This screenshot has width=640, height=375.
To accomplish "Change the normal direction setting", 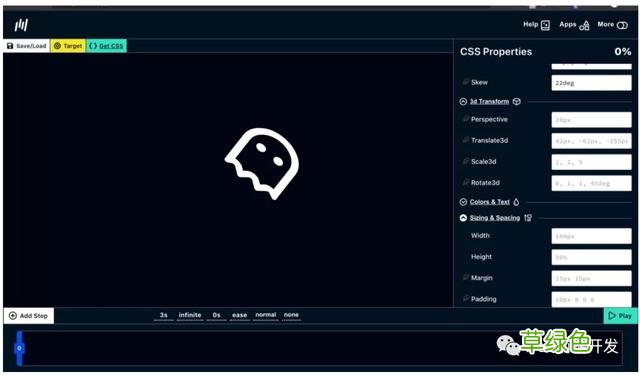I will coord(266,315).
